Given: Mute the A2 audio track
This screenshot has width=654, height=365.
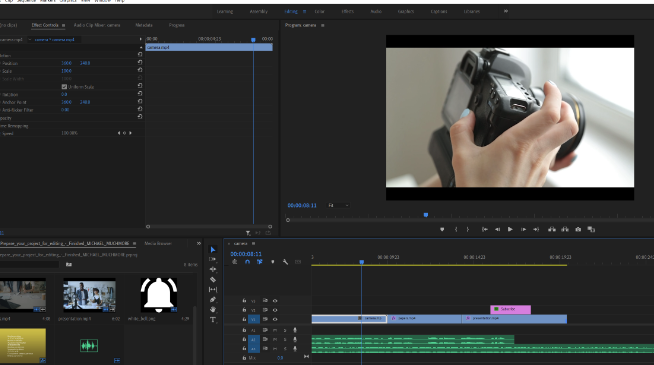Looking at the screenshot, I should click(275, 340).
